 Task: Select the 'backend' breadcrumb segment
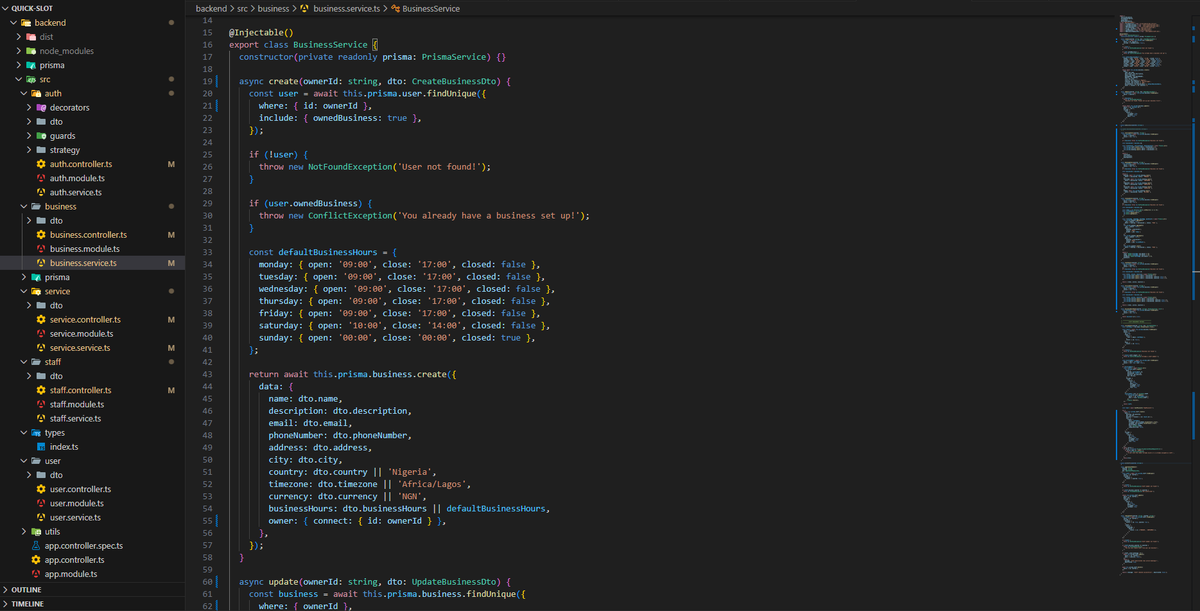click(x=211, y=8)
